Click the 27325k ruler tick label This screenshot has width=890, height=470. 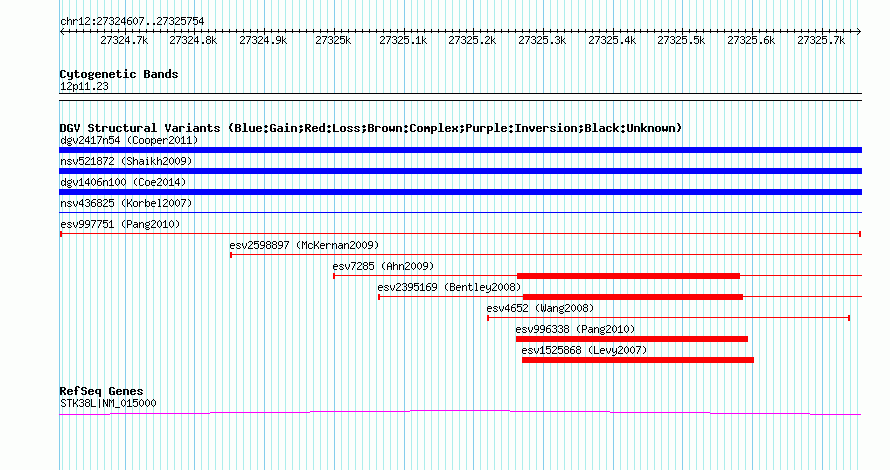click(333, 40)
